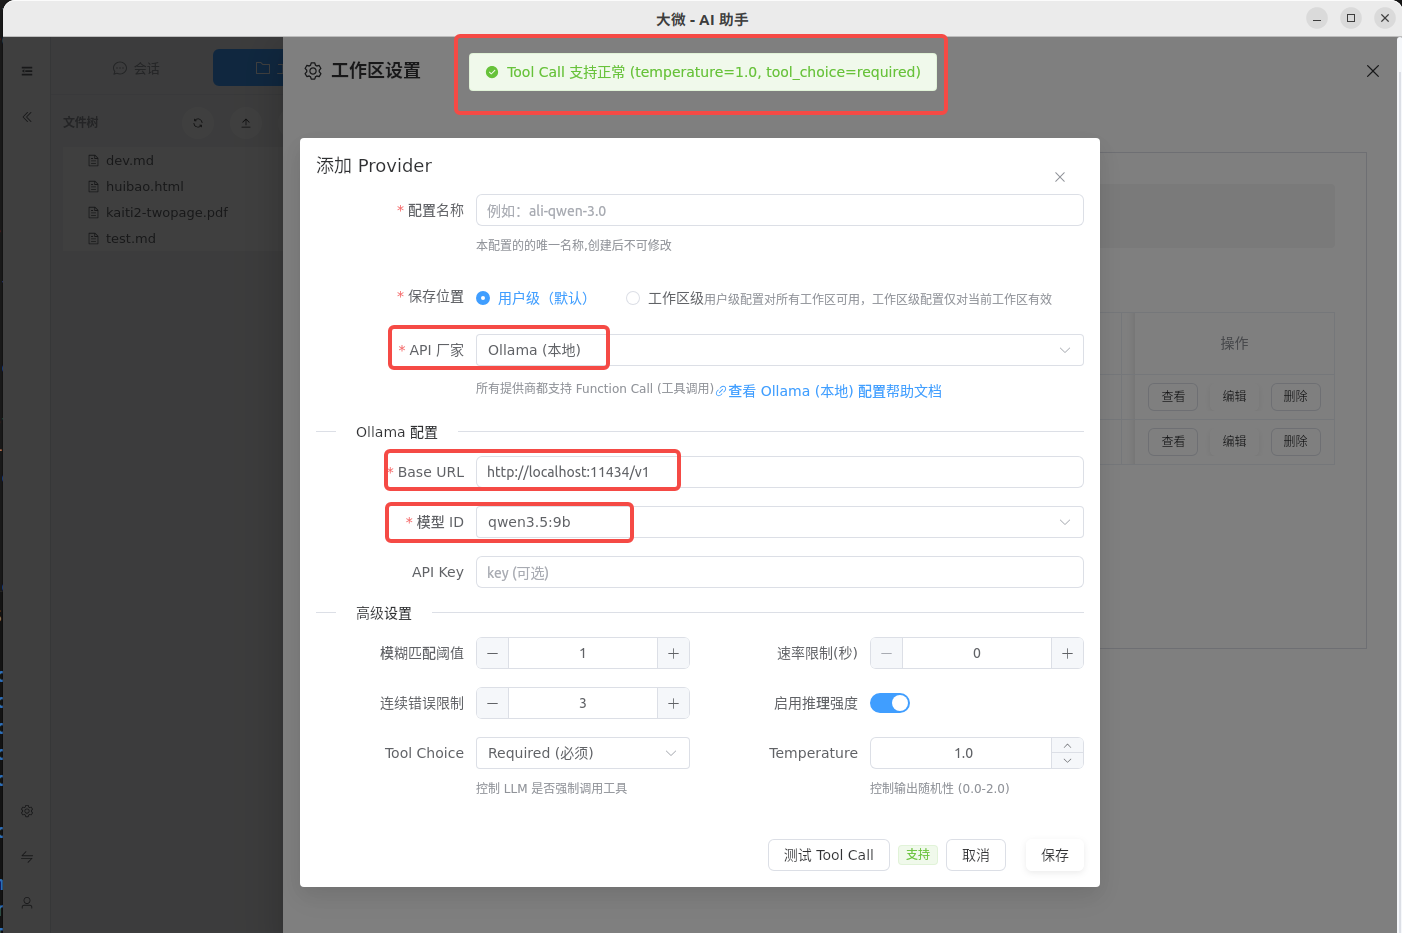The height and width of the screenshot is (933, 1402).
Task: Focus the configuration name input field
Action: pos(779,211)
